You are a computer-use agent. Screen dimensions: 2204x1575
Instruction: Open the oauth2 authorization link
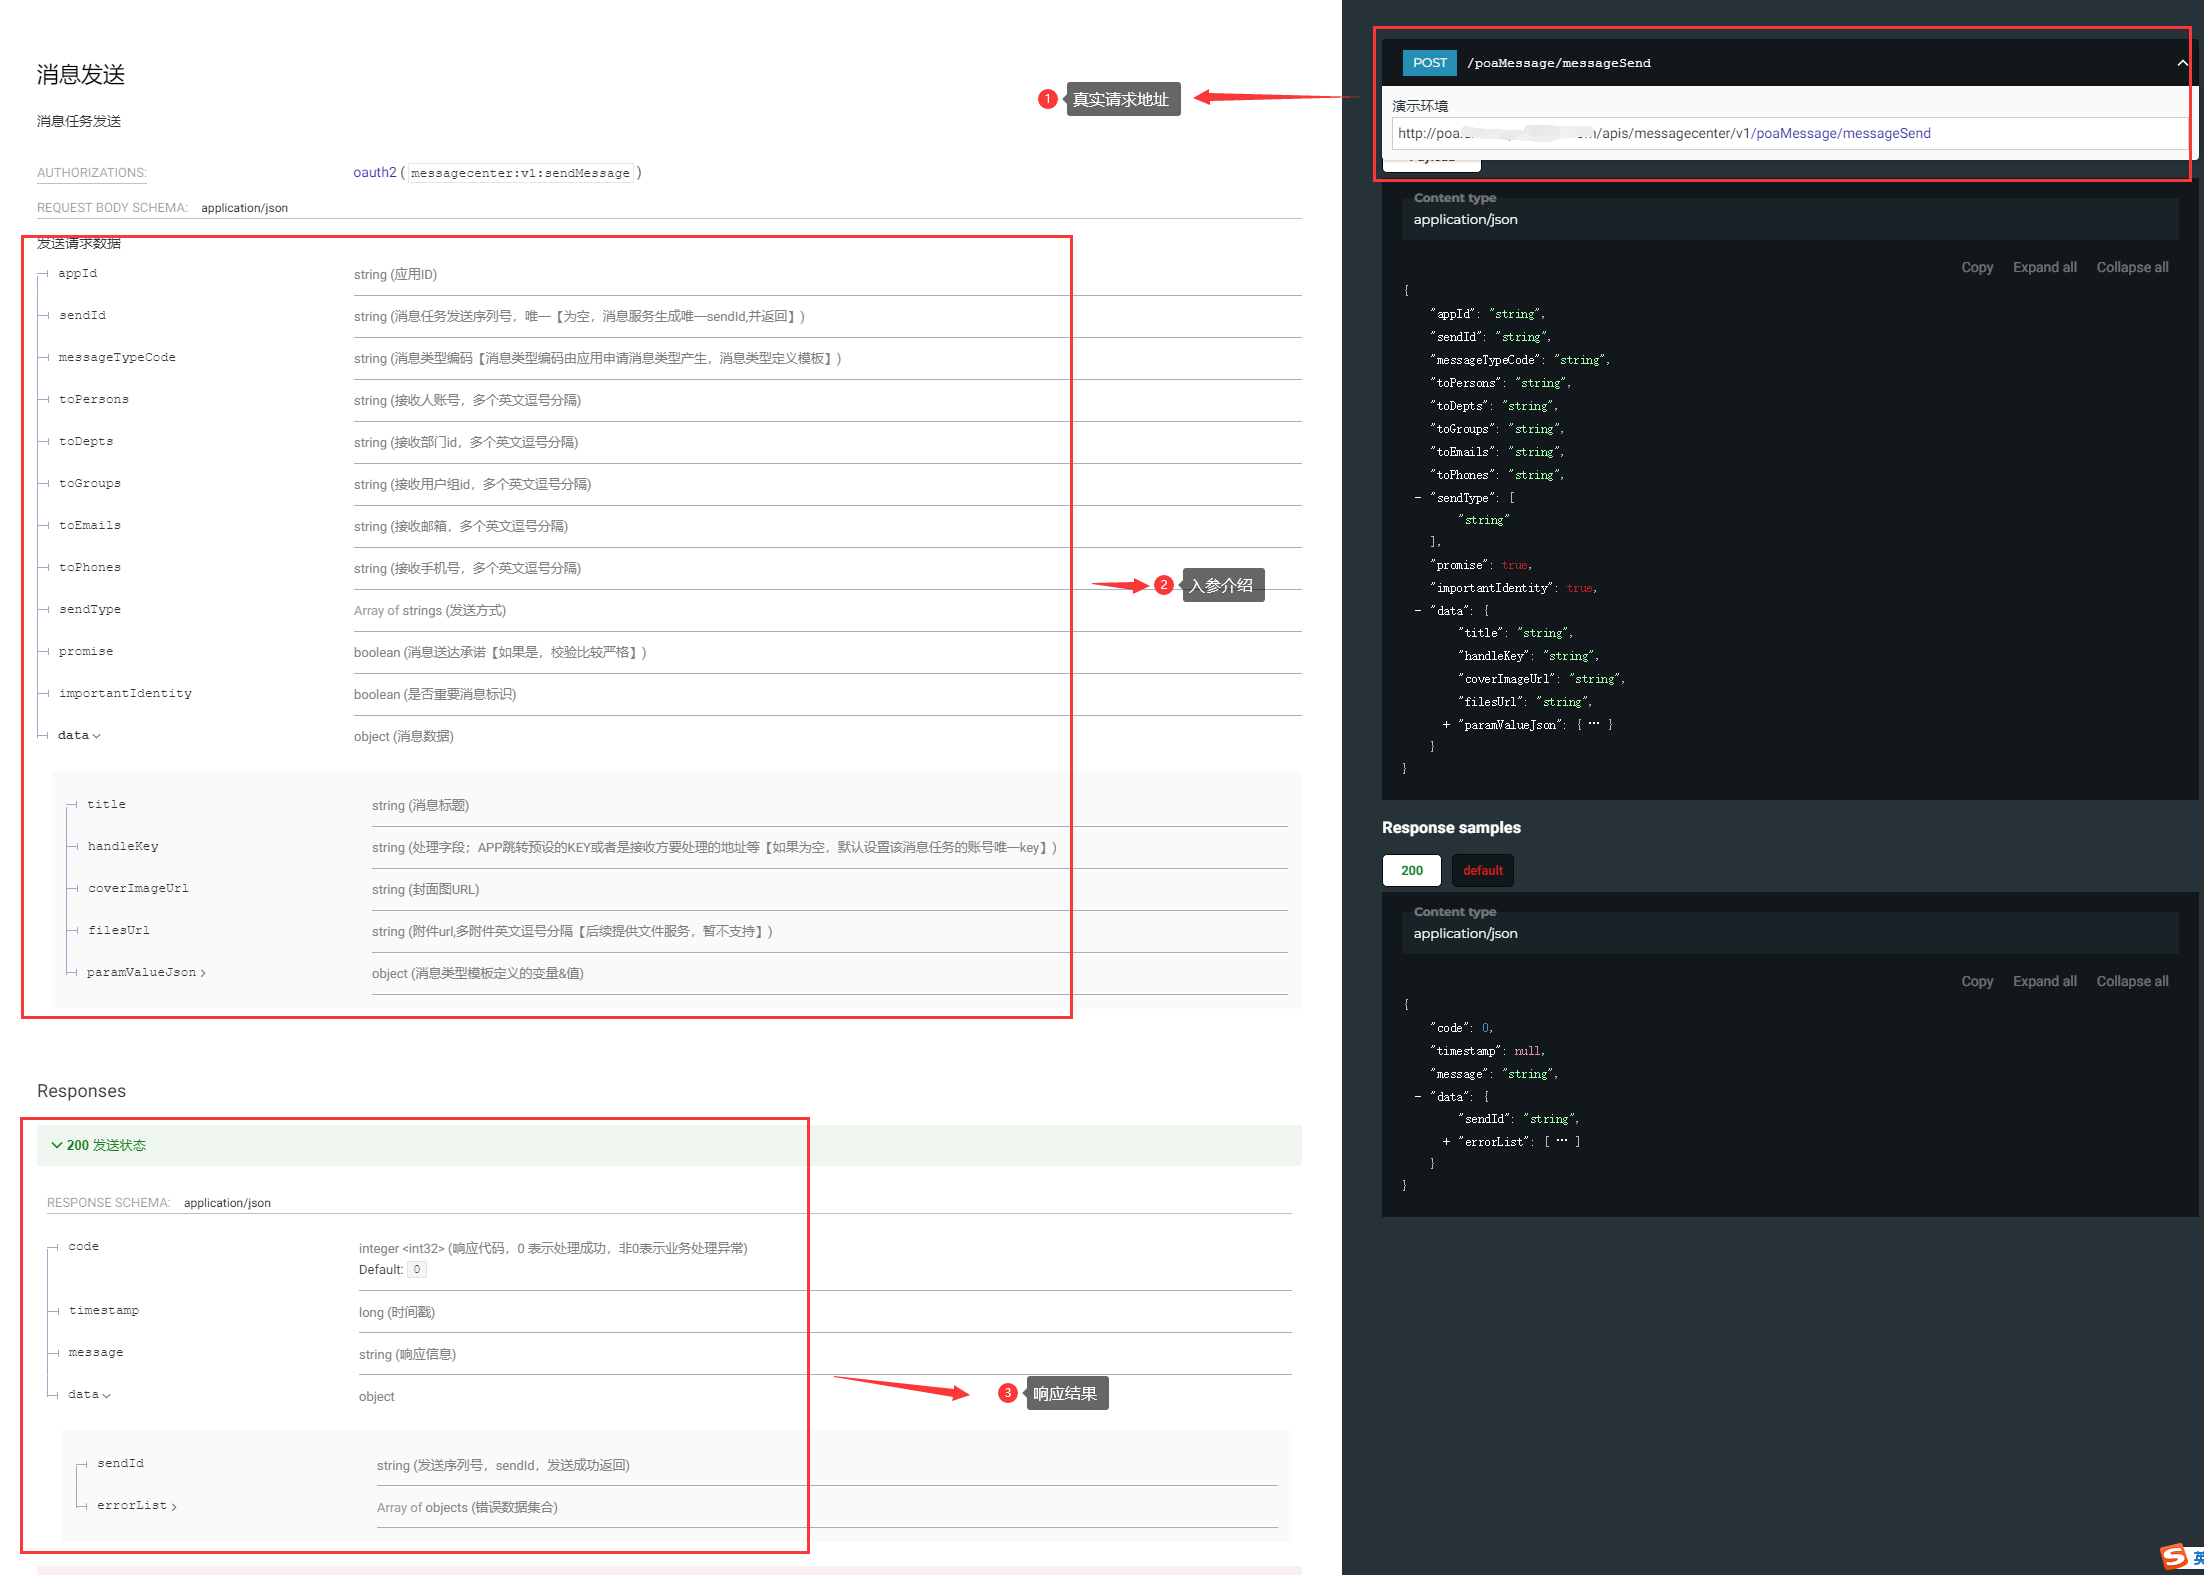click(374, 173)
